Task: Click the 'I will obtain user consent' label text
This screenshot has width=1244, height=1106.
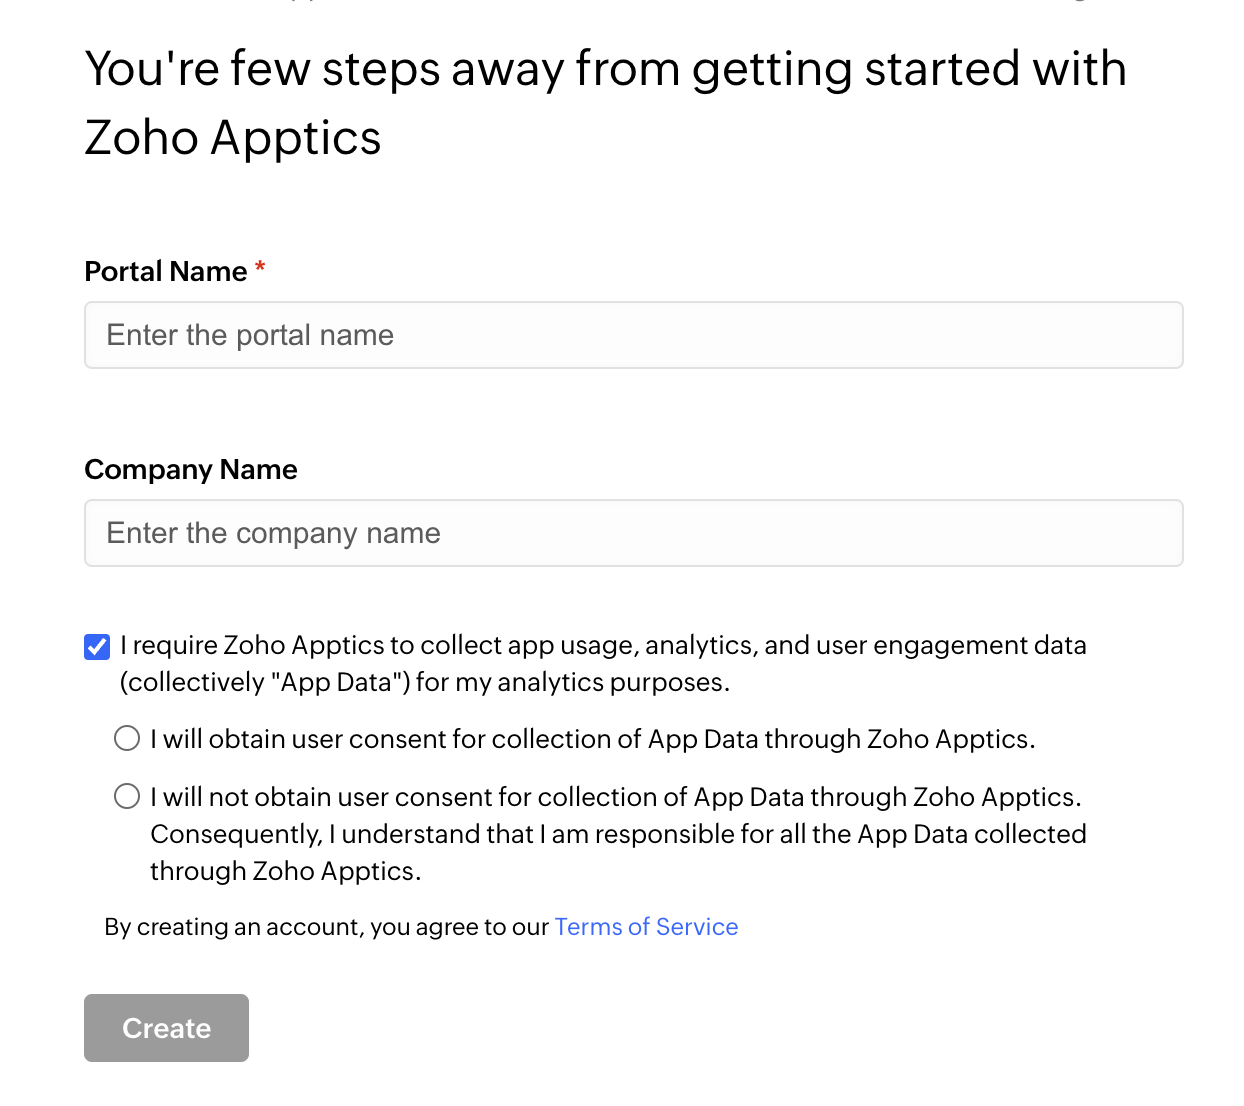Action: (592, 740)
